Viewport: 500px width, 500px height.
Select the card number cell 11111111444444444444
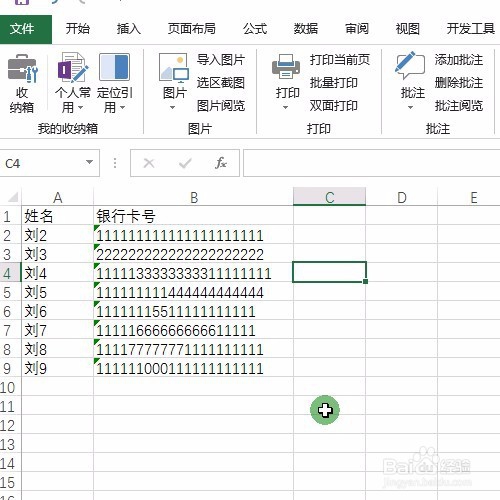(194, 292)
